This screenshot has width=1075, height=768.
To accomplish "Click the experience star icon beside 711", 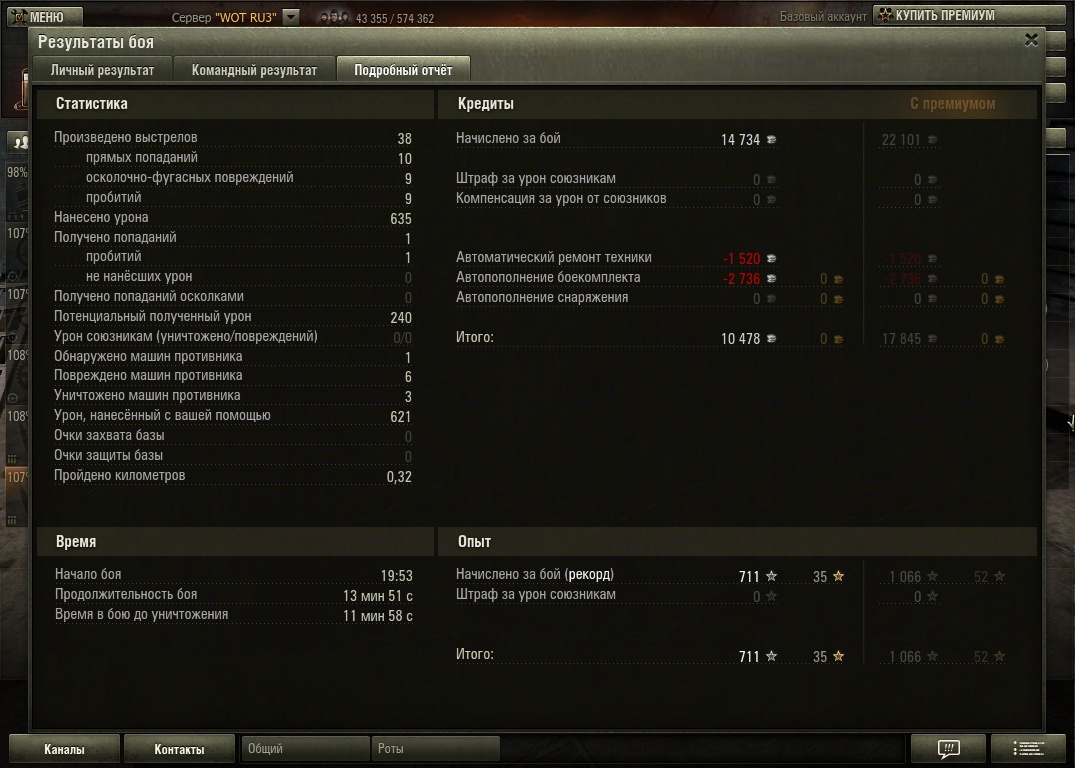I will point(771,577).
